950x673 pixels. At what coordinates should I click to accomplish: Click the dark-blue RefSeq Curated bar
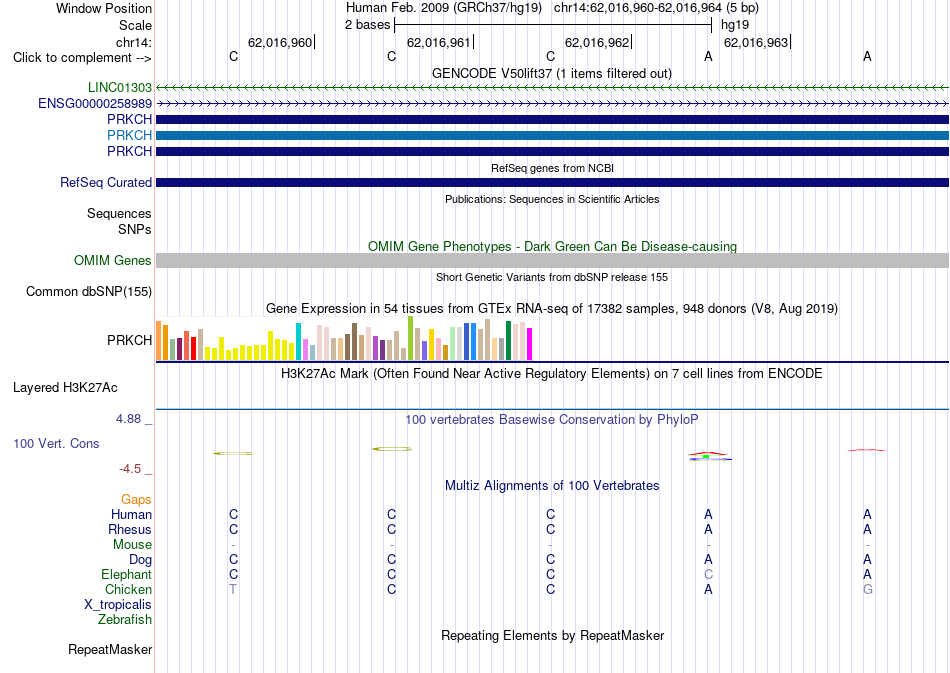click(553, 182)
